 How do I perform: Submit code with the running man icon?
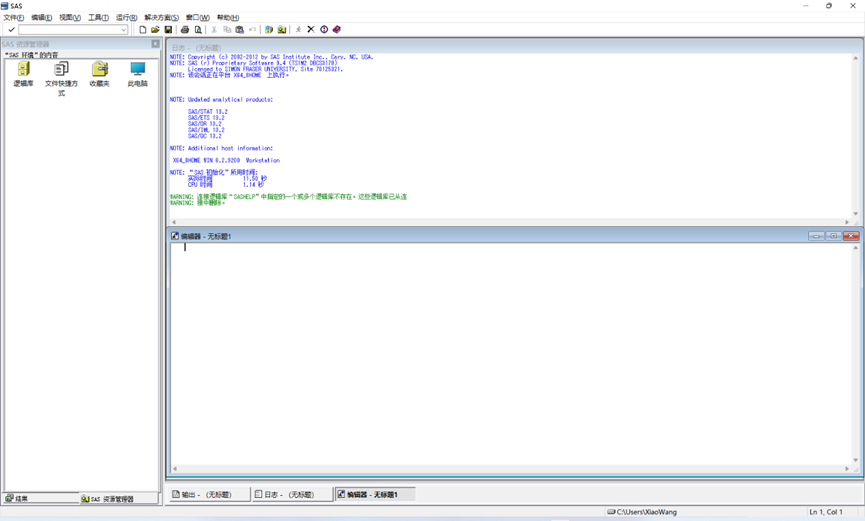298,29
